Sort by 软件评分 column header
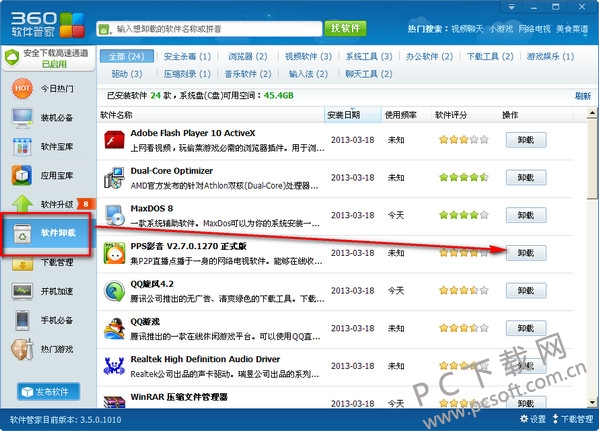 (465, 115)
